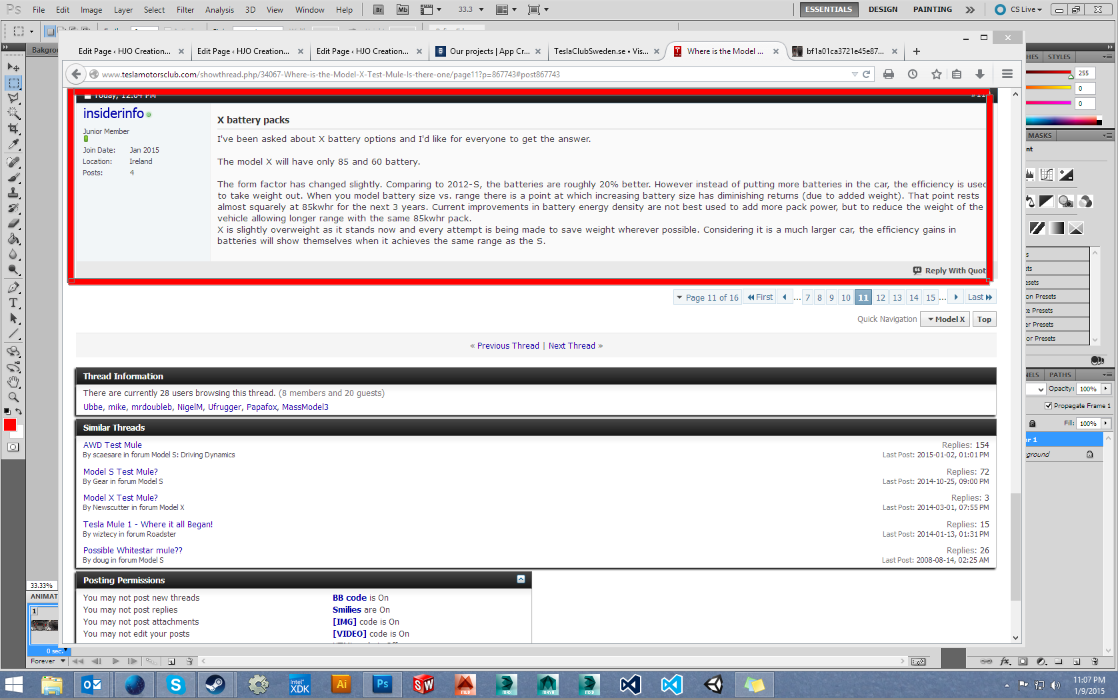Select the Blur tool
1118x700 pixels.
[x=14, y=255]
